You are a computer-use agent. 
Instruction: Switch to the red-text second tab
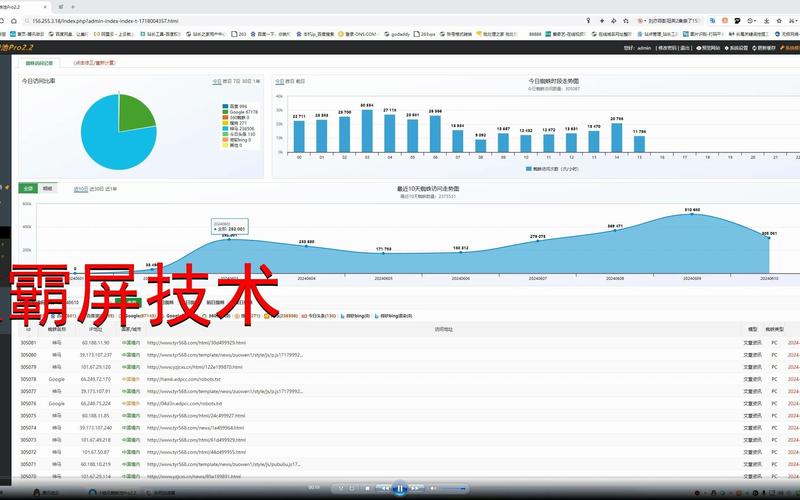[94, 63]
